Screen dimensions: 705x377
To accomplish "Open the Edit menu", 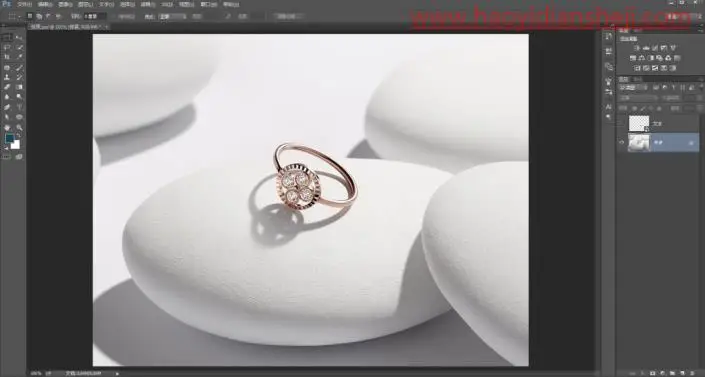I will (45, 4).
